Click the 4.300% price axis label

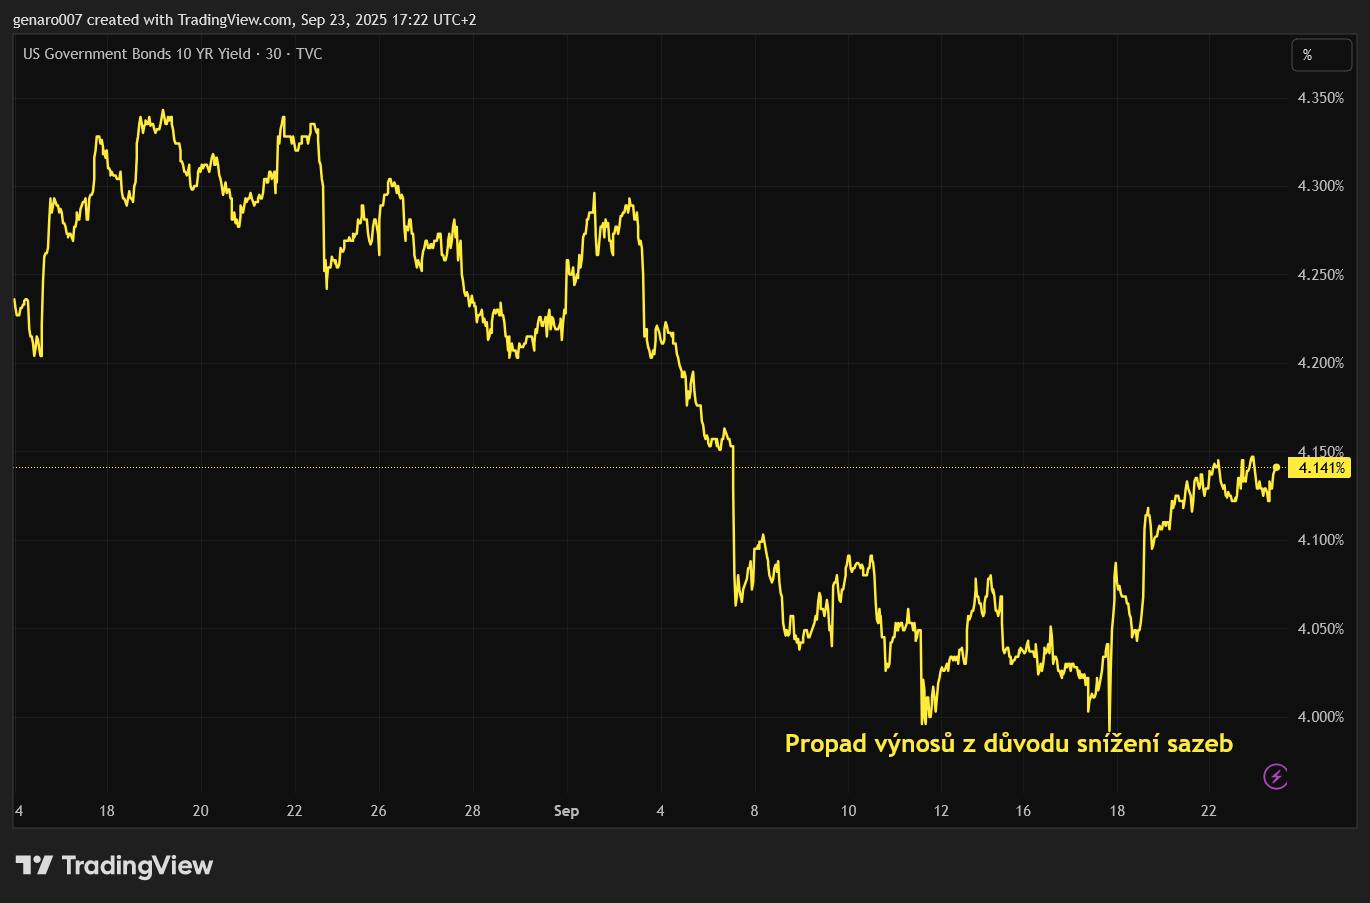(x=1320, y=186)
